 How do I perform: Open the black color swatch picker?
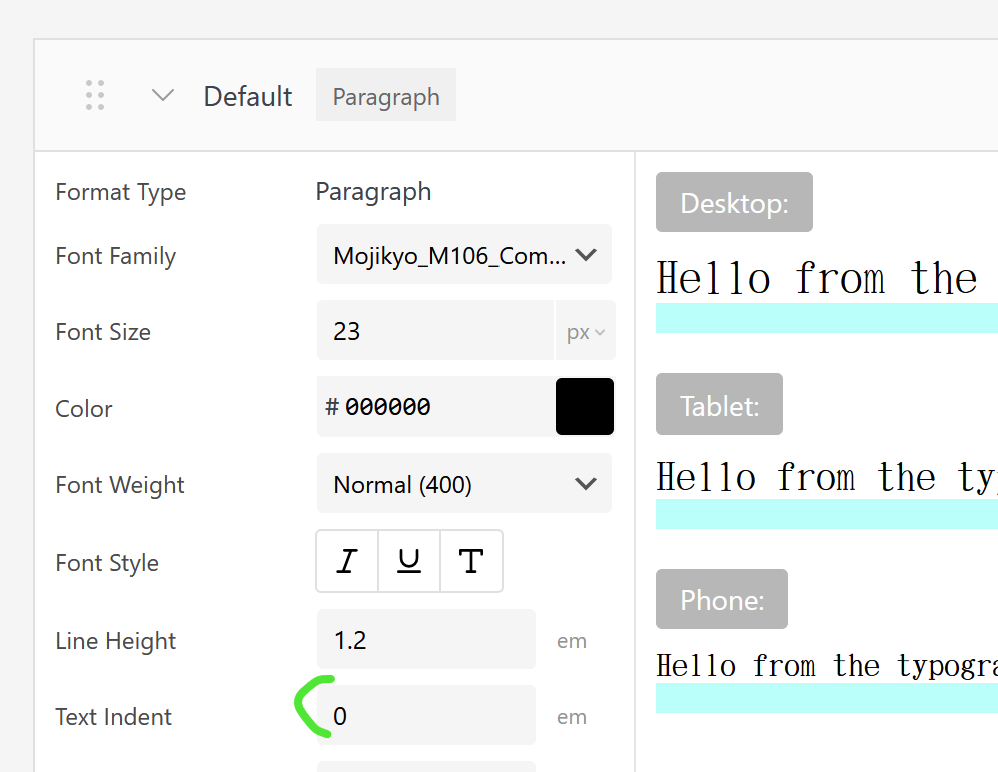tap(584, 406)
